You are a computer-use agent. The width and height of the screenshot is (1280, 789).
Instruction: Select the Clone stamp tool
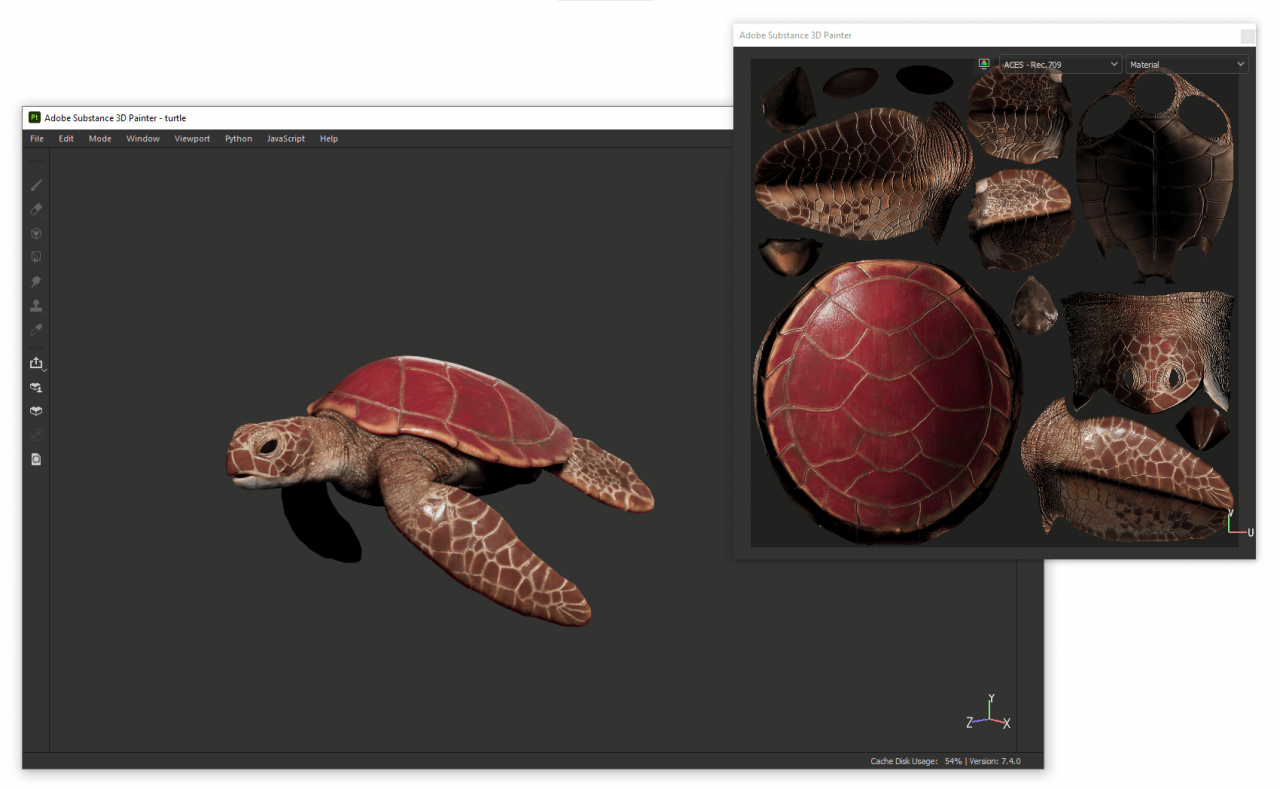(x=36, y=306)
